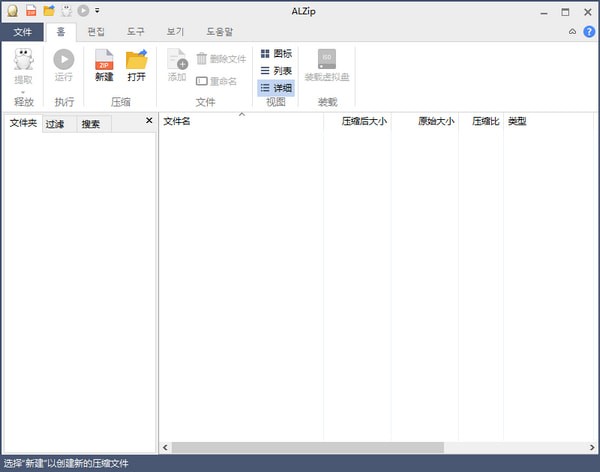Select the 详细 details view mode
The height and width of the screenshot is (472, 600).
[x=276, y=88]
